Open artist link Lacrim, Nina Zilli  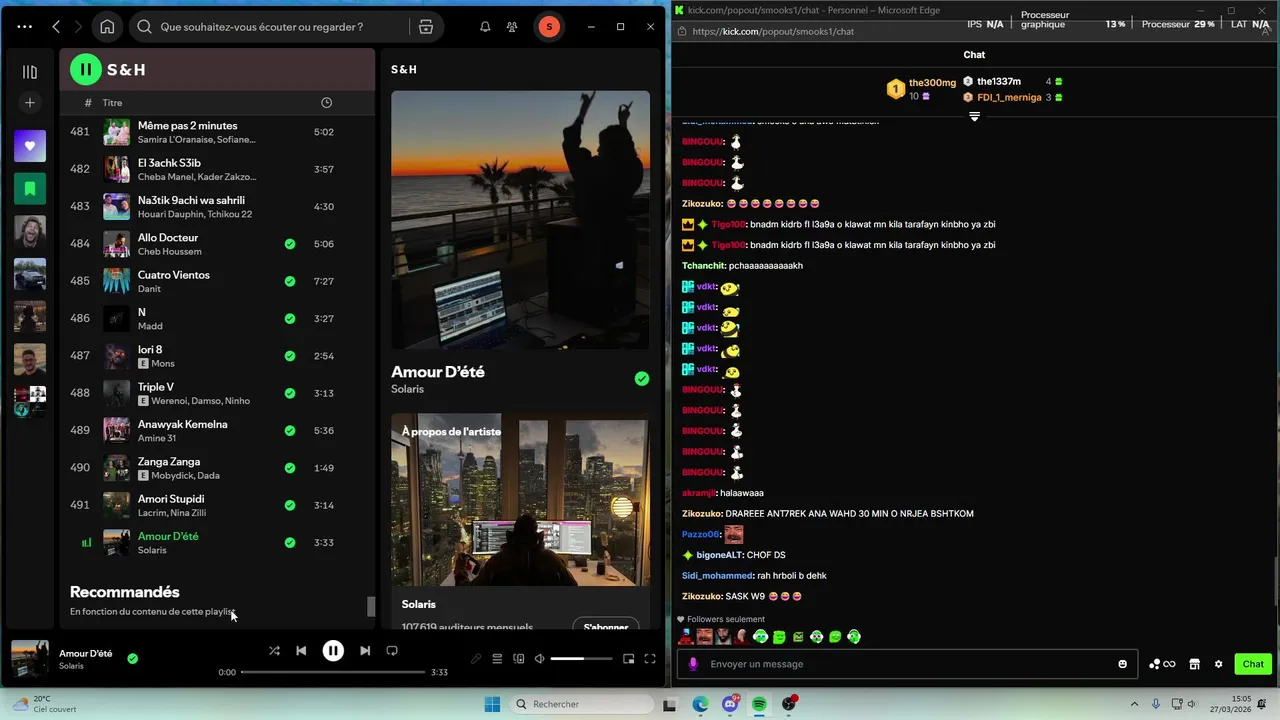coord(172,513)
